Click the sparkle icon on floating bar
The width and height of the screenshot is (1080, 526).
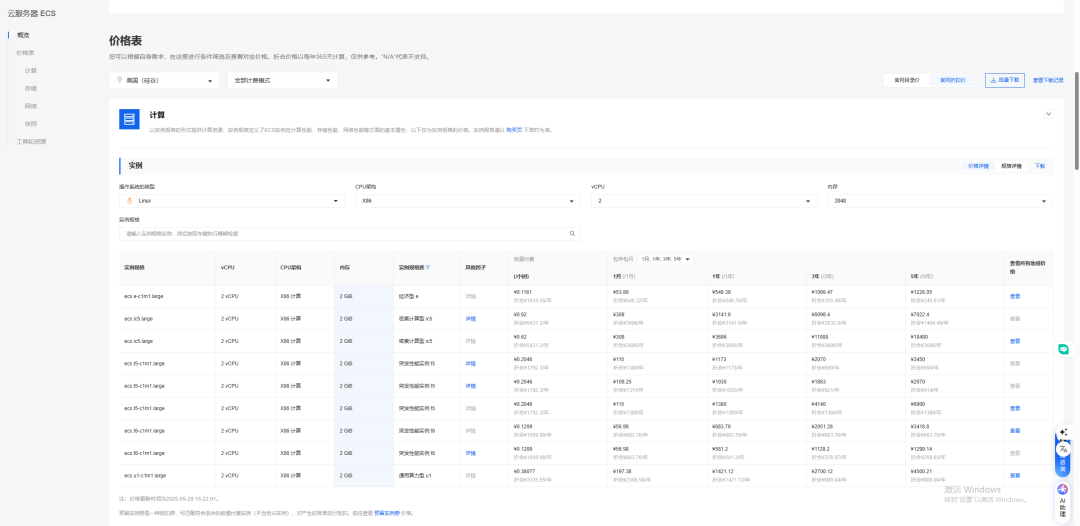pyautogui.click(x=1063, y=432)
